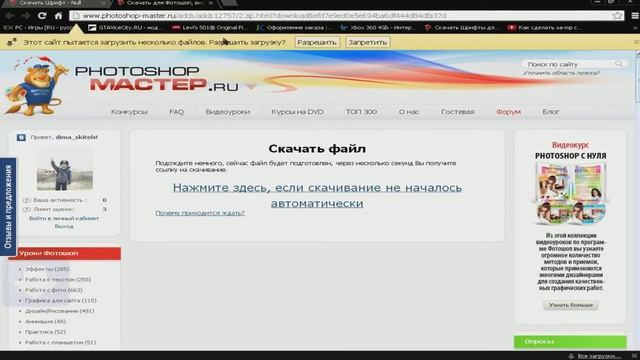The width and height of the screenshot is (640, 360).
Task: Open the Гостевая menu item
Action: click(x=458, y=111)
